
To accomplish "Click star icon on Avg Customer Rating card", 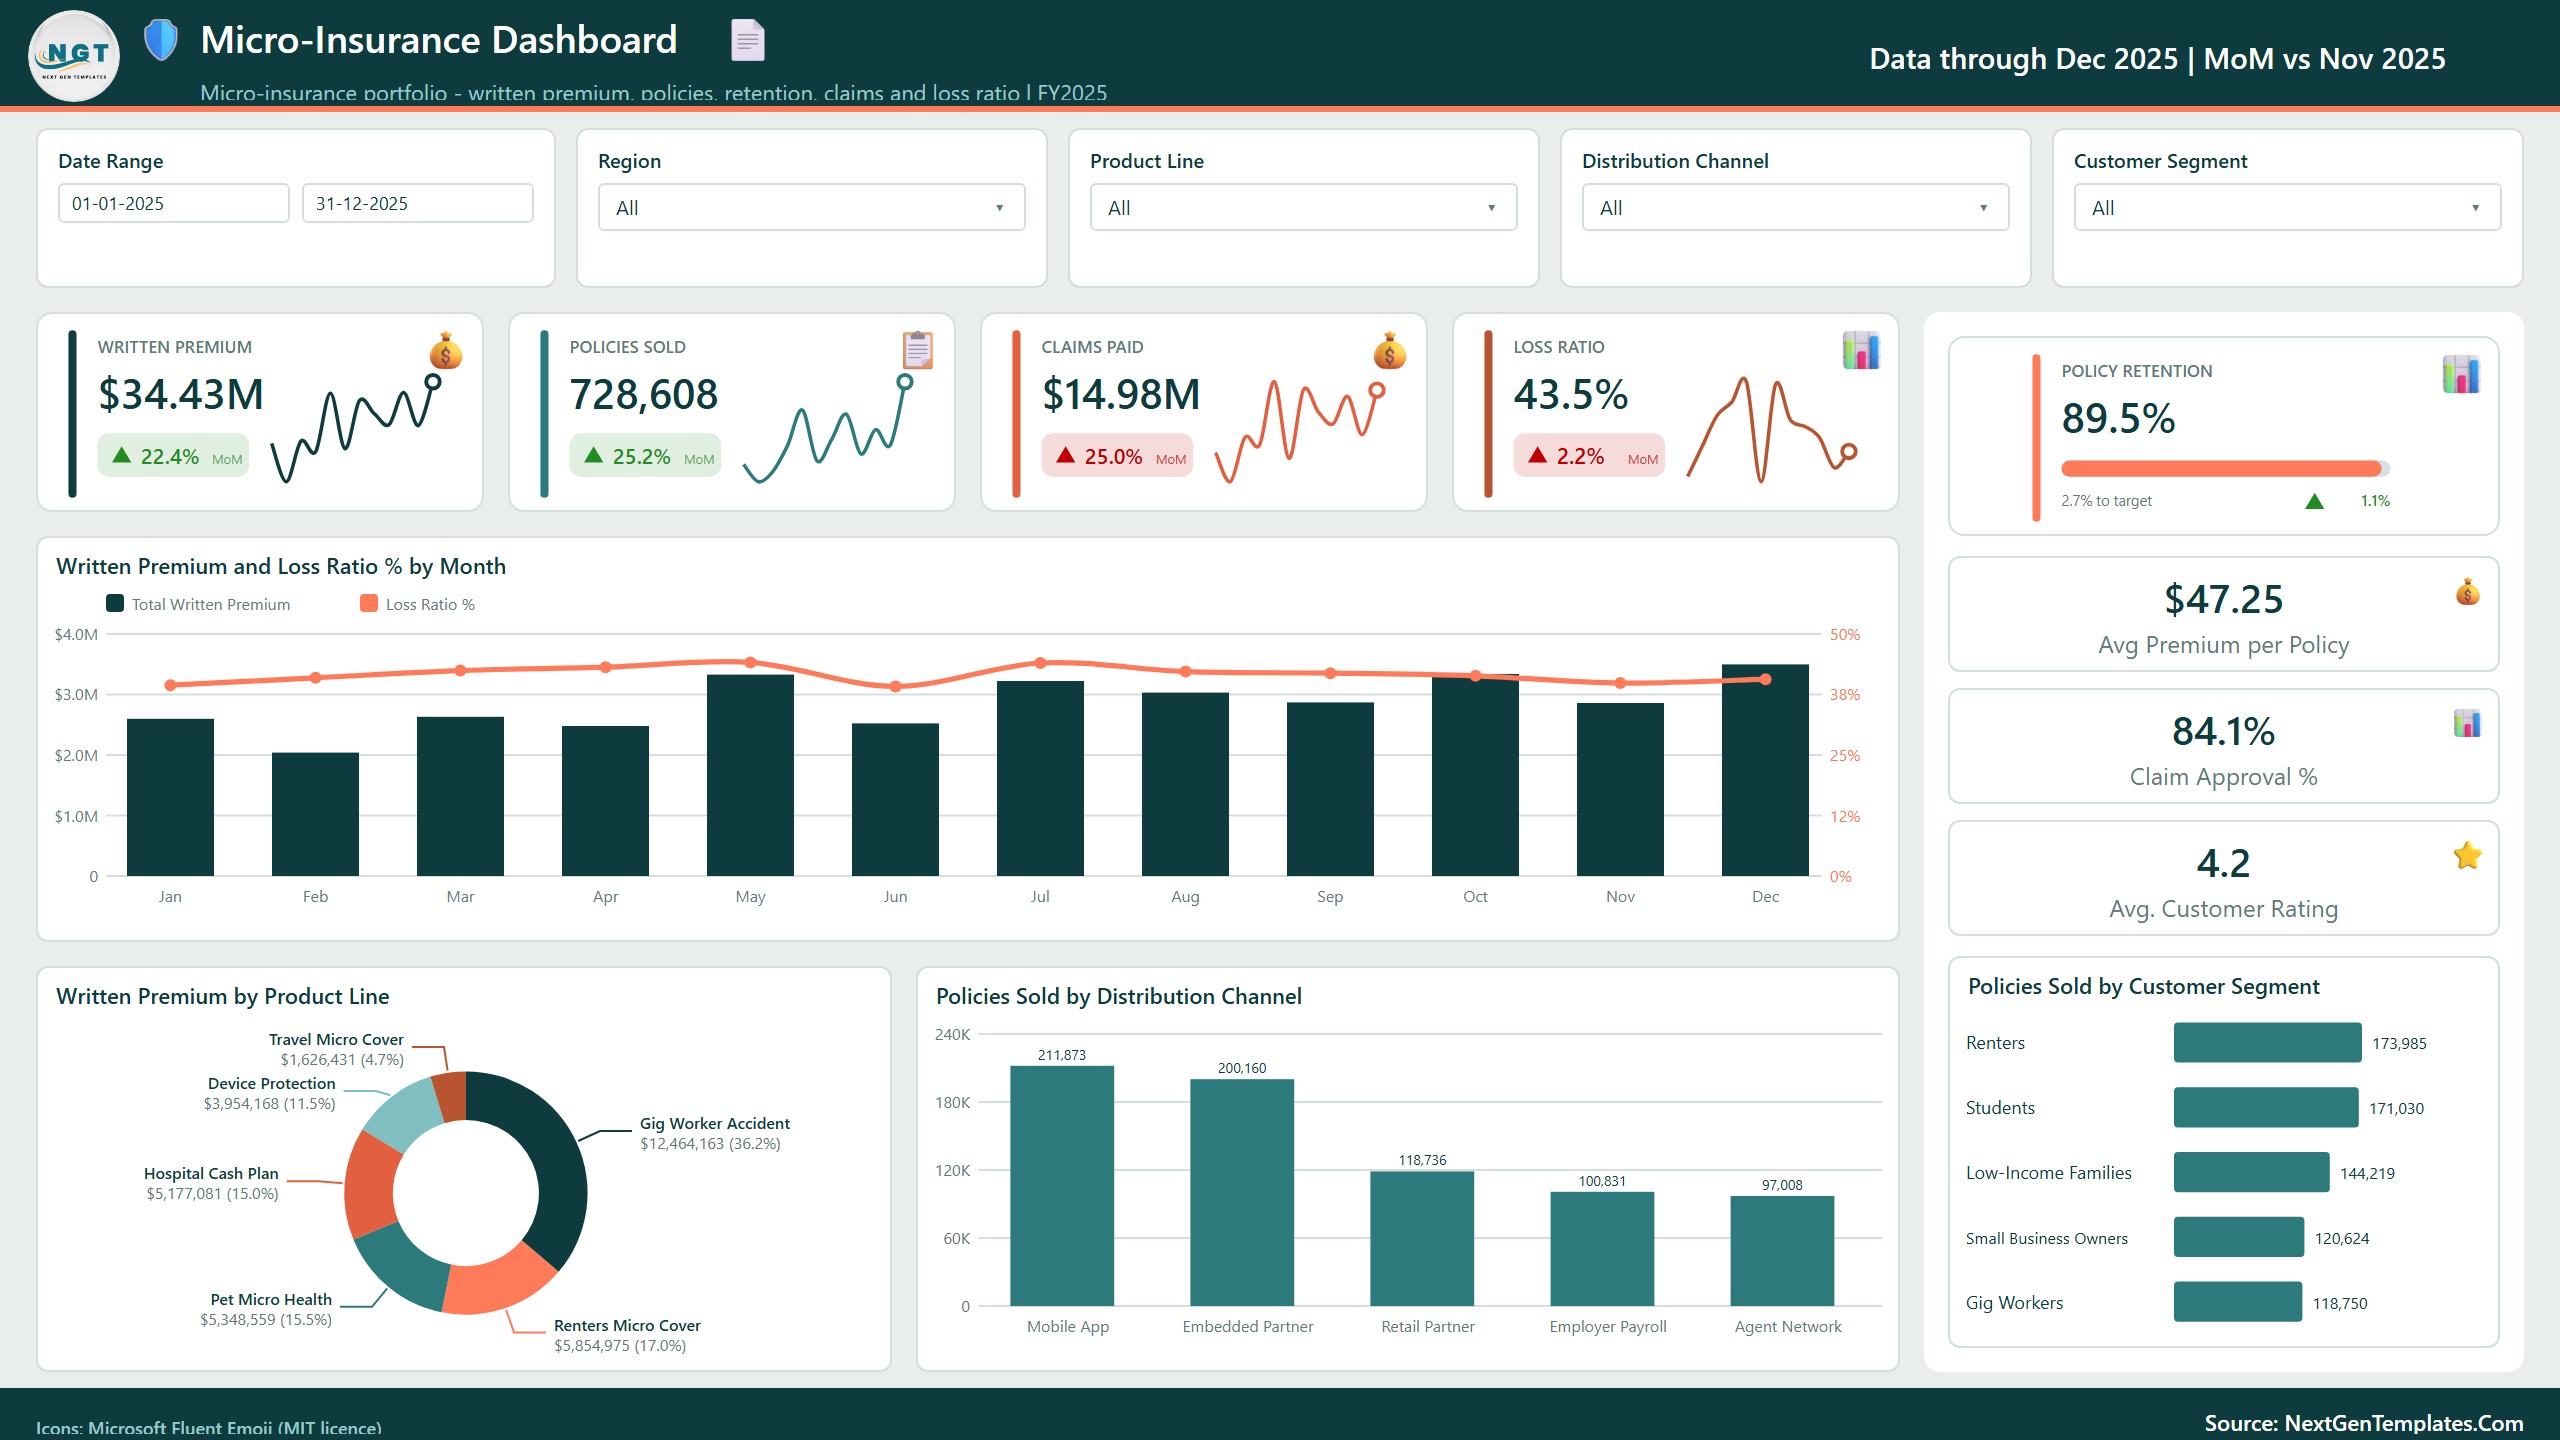I will coord(2467,856).
